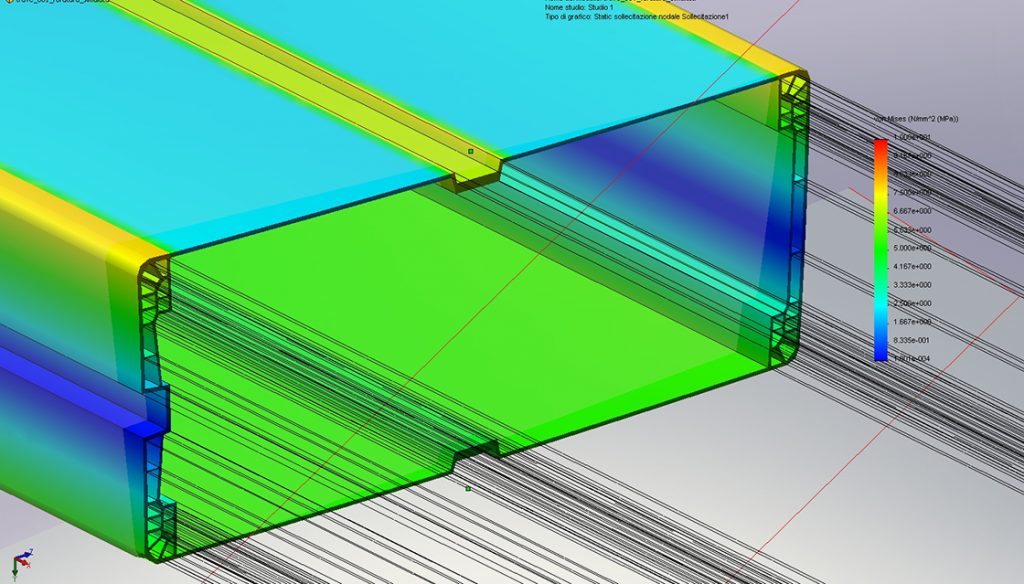This screenshot has width=1024, height=584.
Task: Click the 8.335e-001 legend value
Action: [x=910, y=340]
